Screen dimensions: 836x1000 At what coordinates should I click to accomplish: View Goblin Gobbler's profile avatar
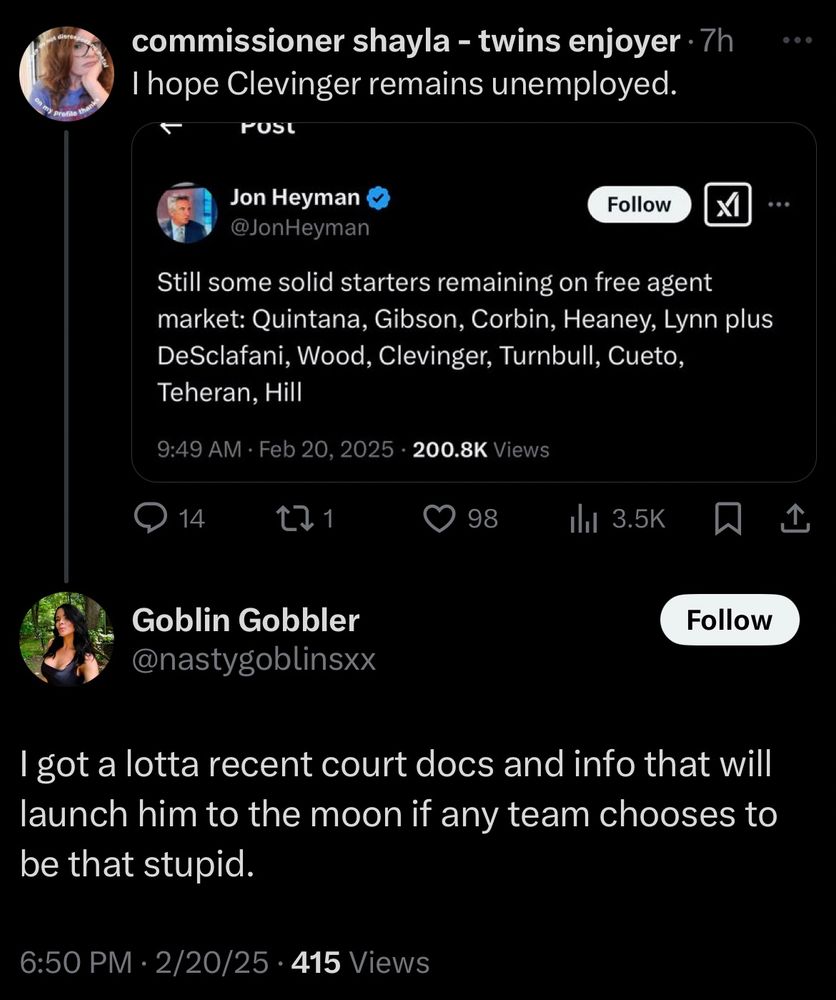(66, 638)
